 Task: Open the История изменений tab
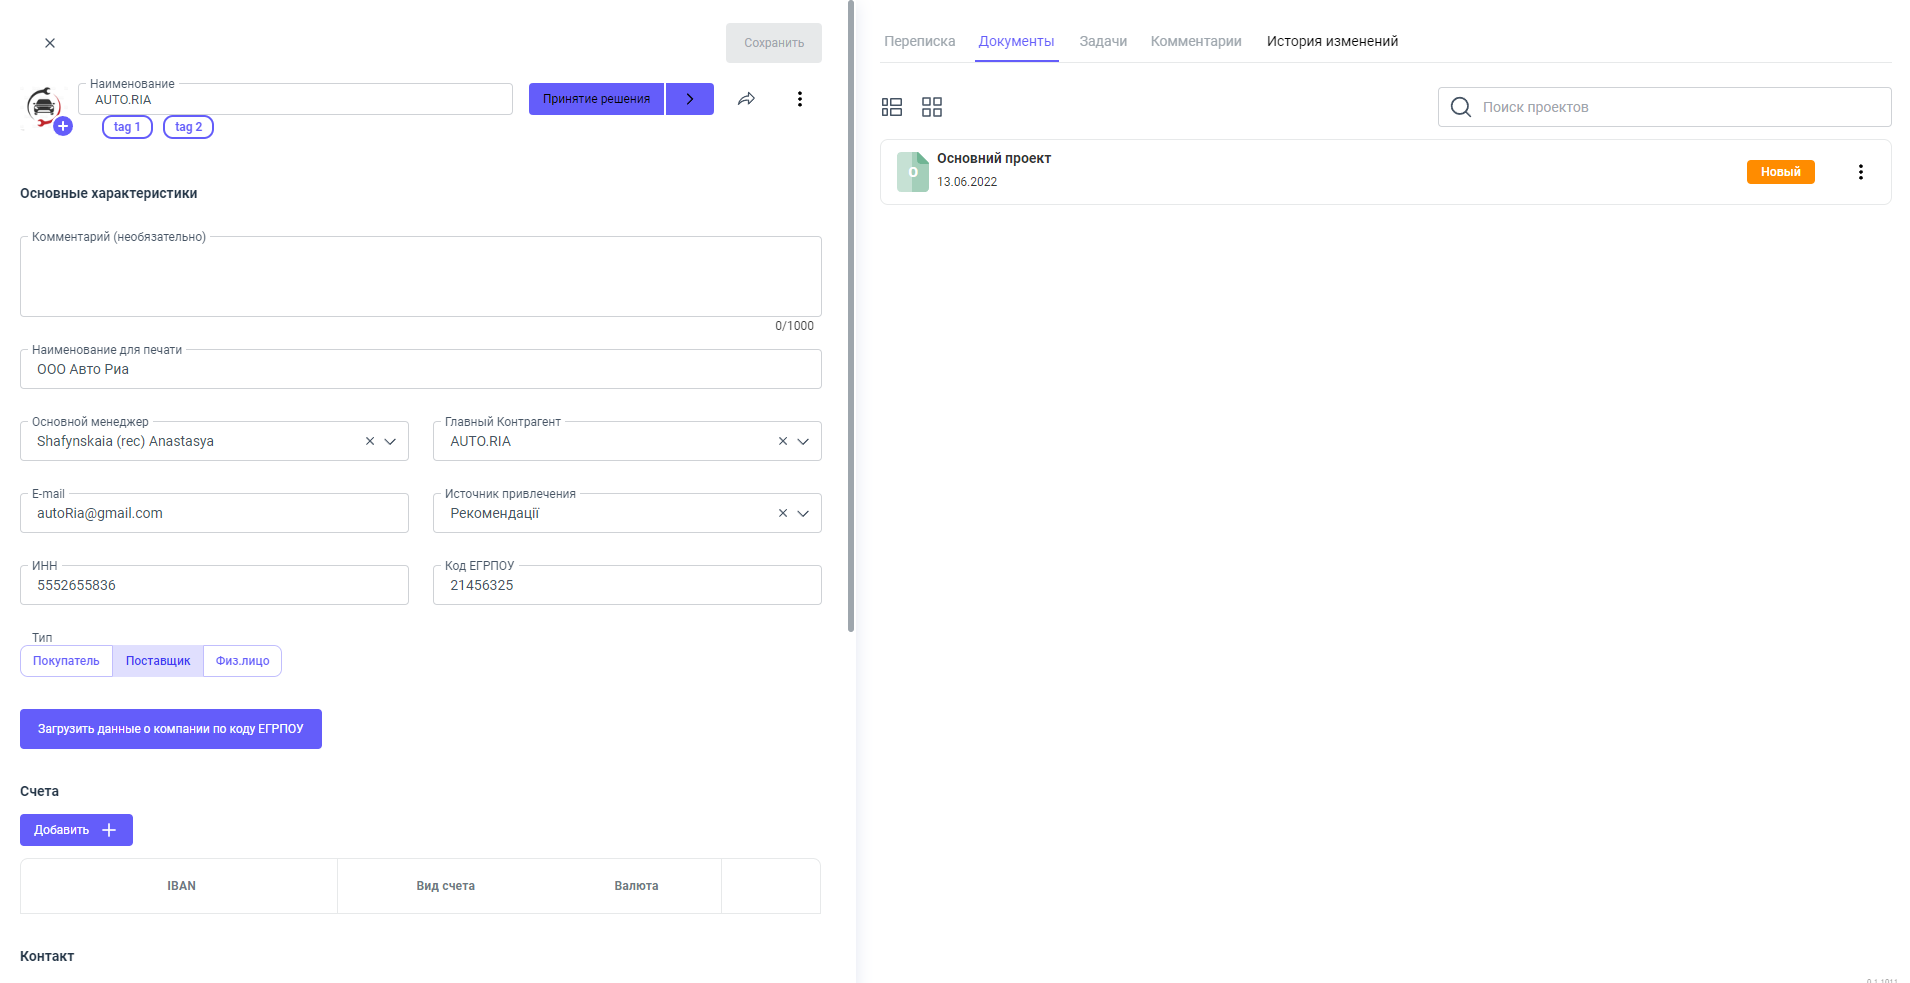[x=1332, y=41]
